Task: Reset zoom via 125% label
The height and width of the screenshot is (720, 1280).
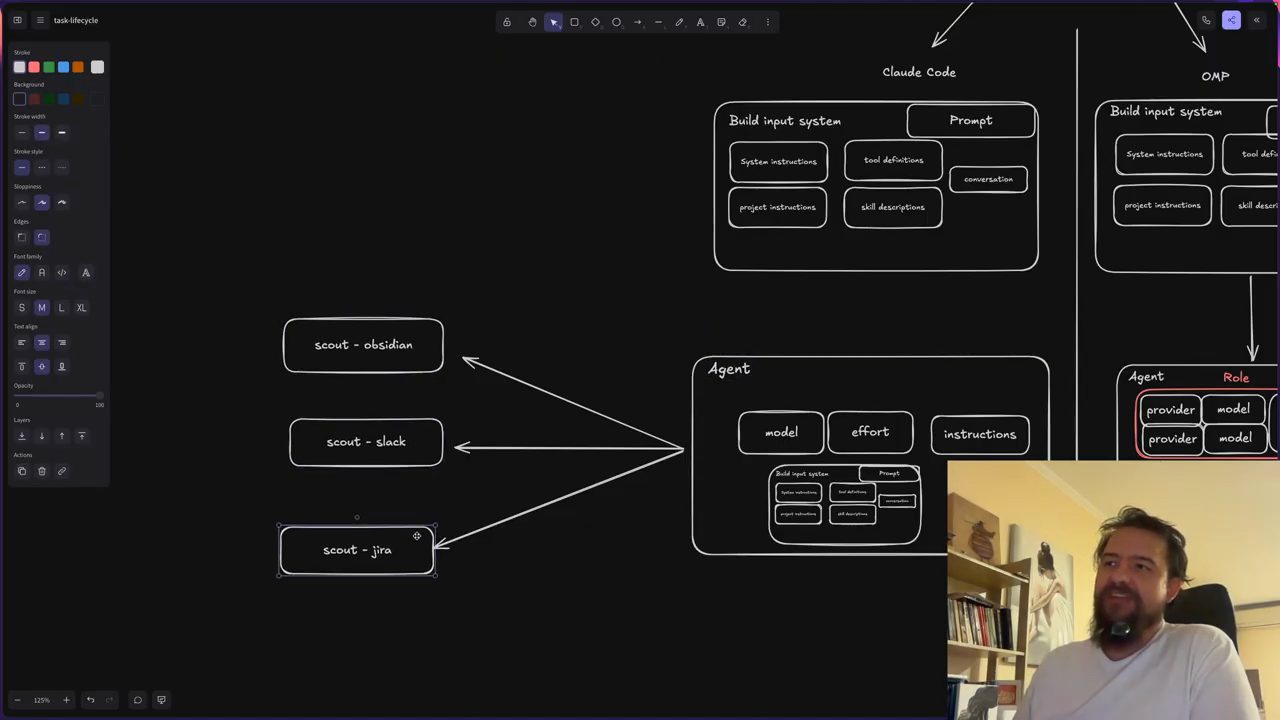Action: click(x=41, y=700)
